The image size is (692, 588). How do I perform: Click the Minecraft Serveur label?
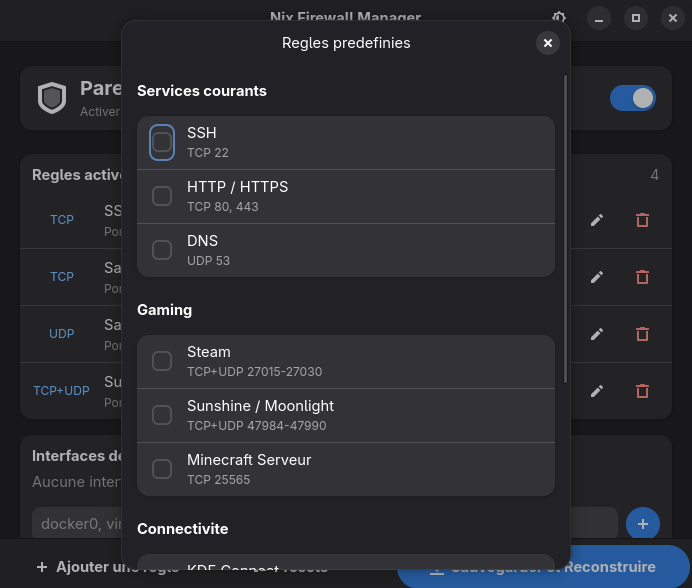point(249,460)
